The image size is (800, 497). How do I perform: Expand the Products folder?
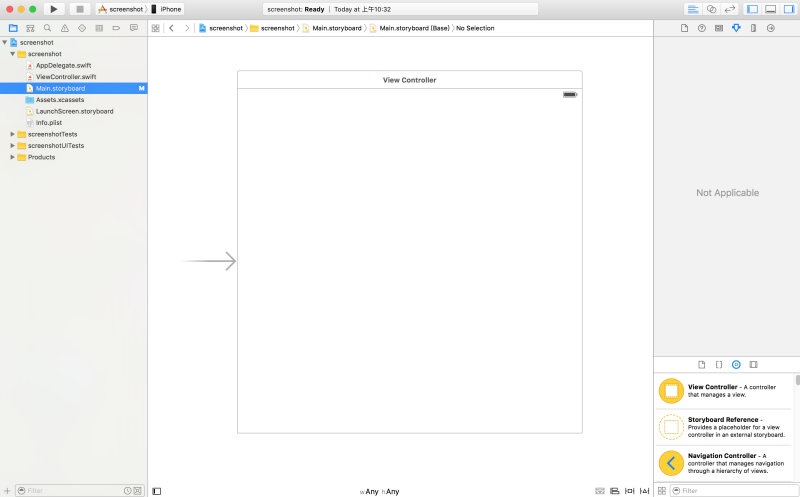[x=12, y=157]
